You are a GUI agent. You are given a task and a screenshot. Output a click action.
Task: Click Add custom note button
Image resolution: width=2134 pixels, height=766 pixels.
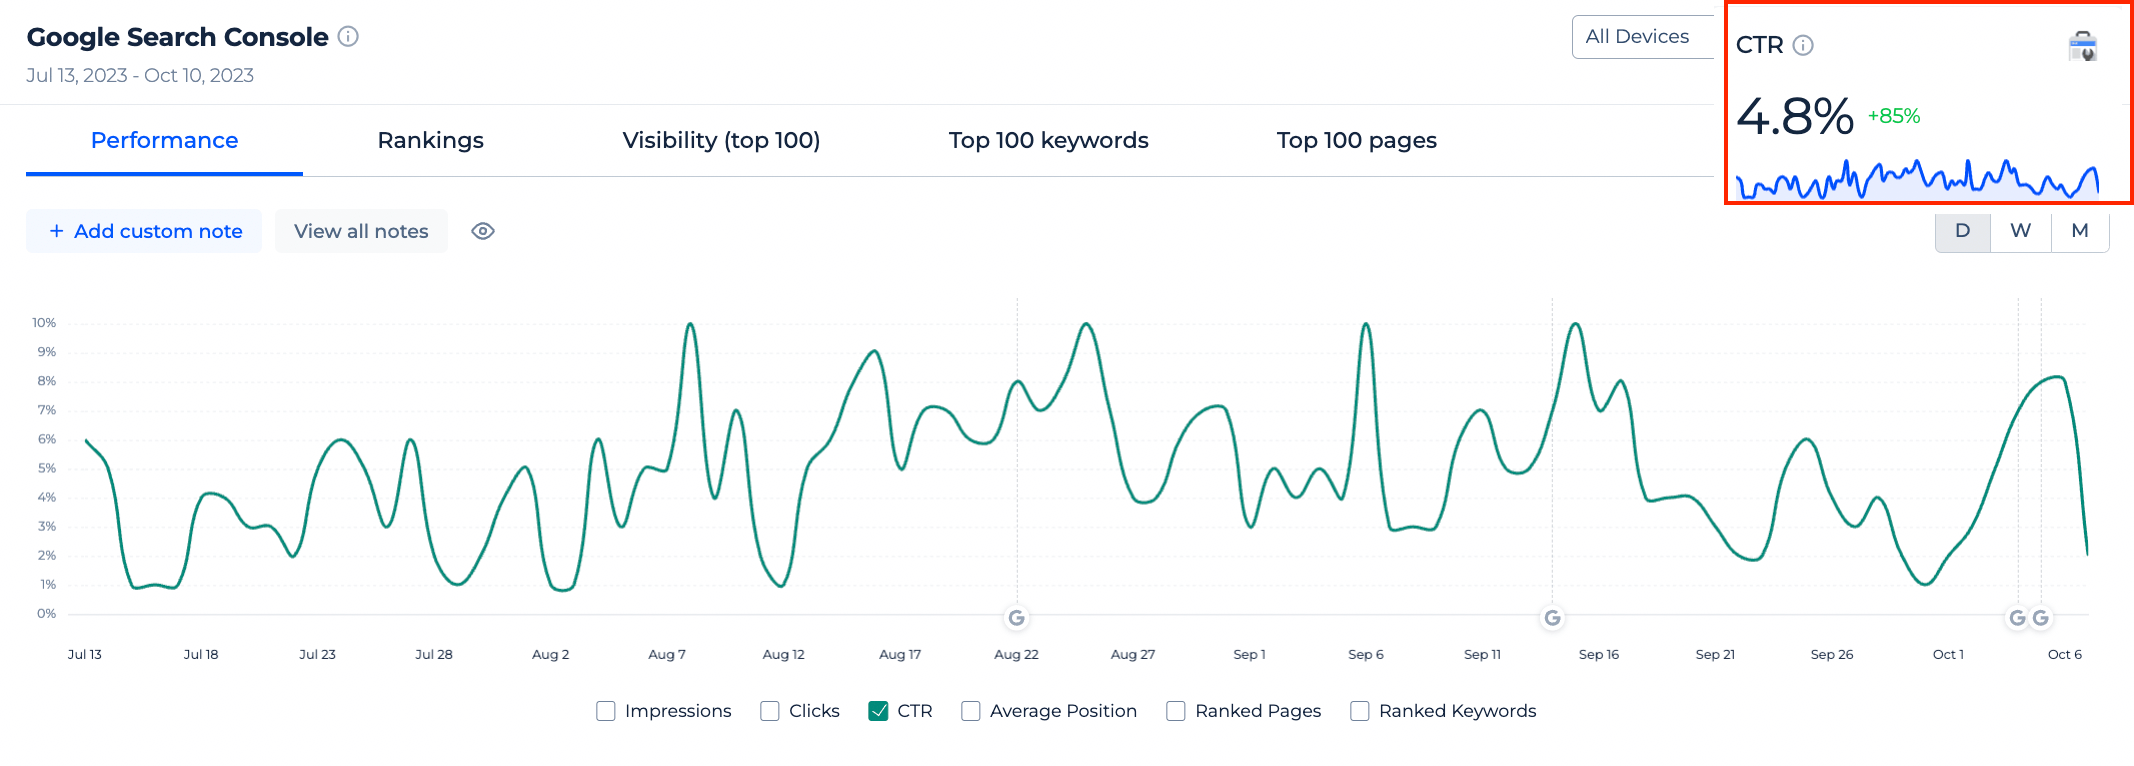click(144, 231)
